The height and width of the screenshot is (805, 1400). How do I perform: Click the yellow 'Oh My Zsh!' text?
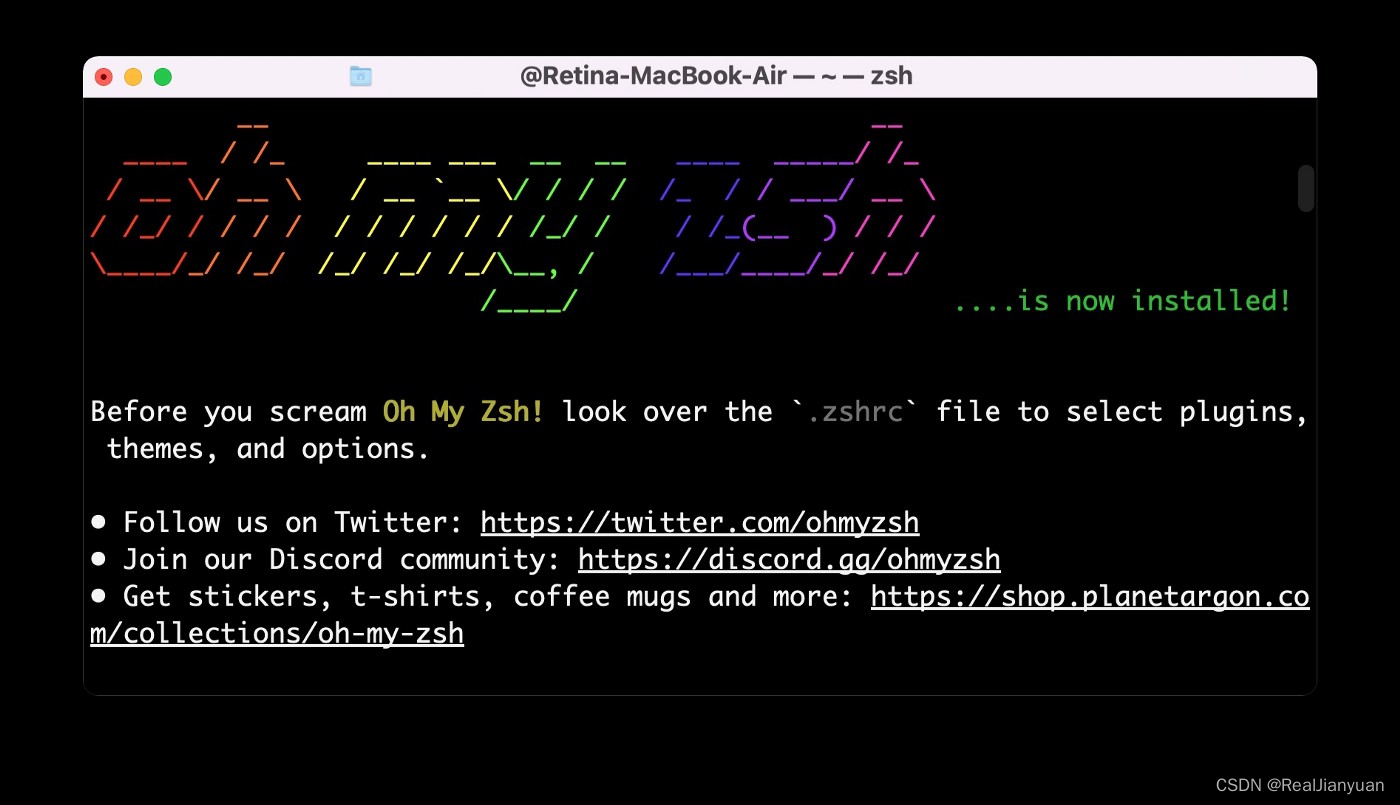(464, 412)
